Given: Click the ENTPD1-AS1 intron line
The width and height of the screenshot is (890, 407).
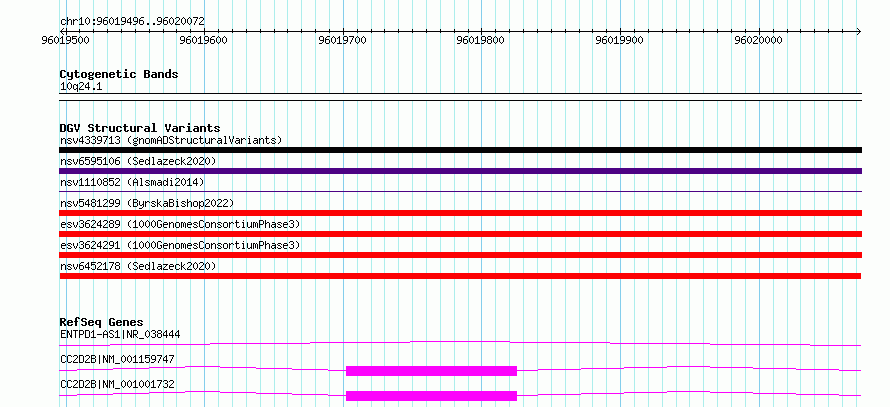Looking at the screenshot, I should coord(460,343).
